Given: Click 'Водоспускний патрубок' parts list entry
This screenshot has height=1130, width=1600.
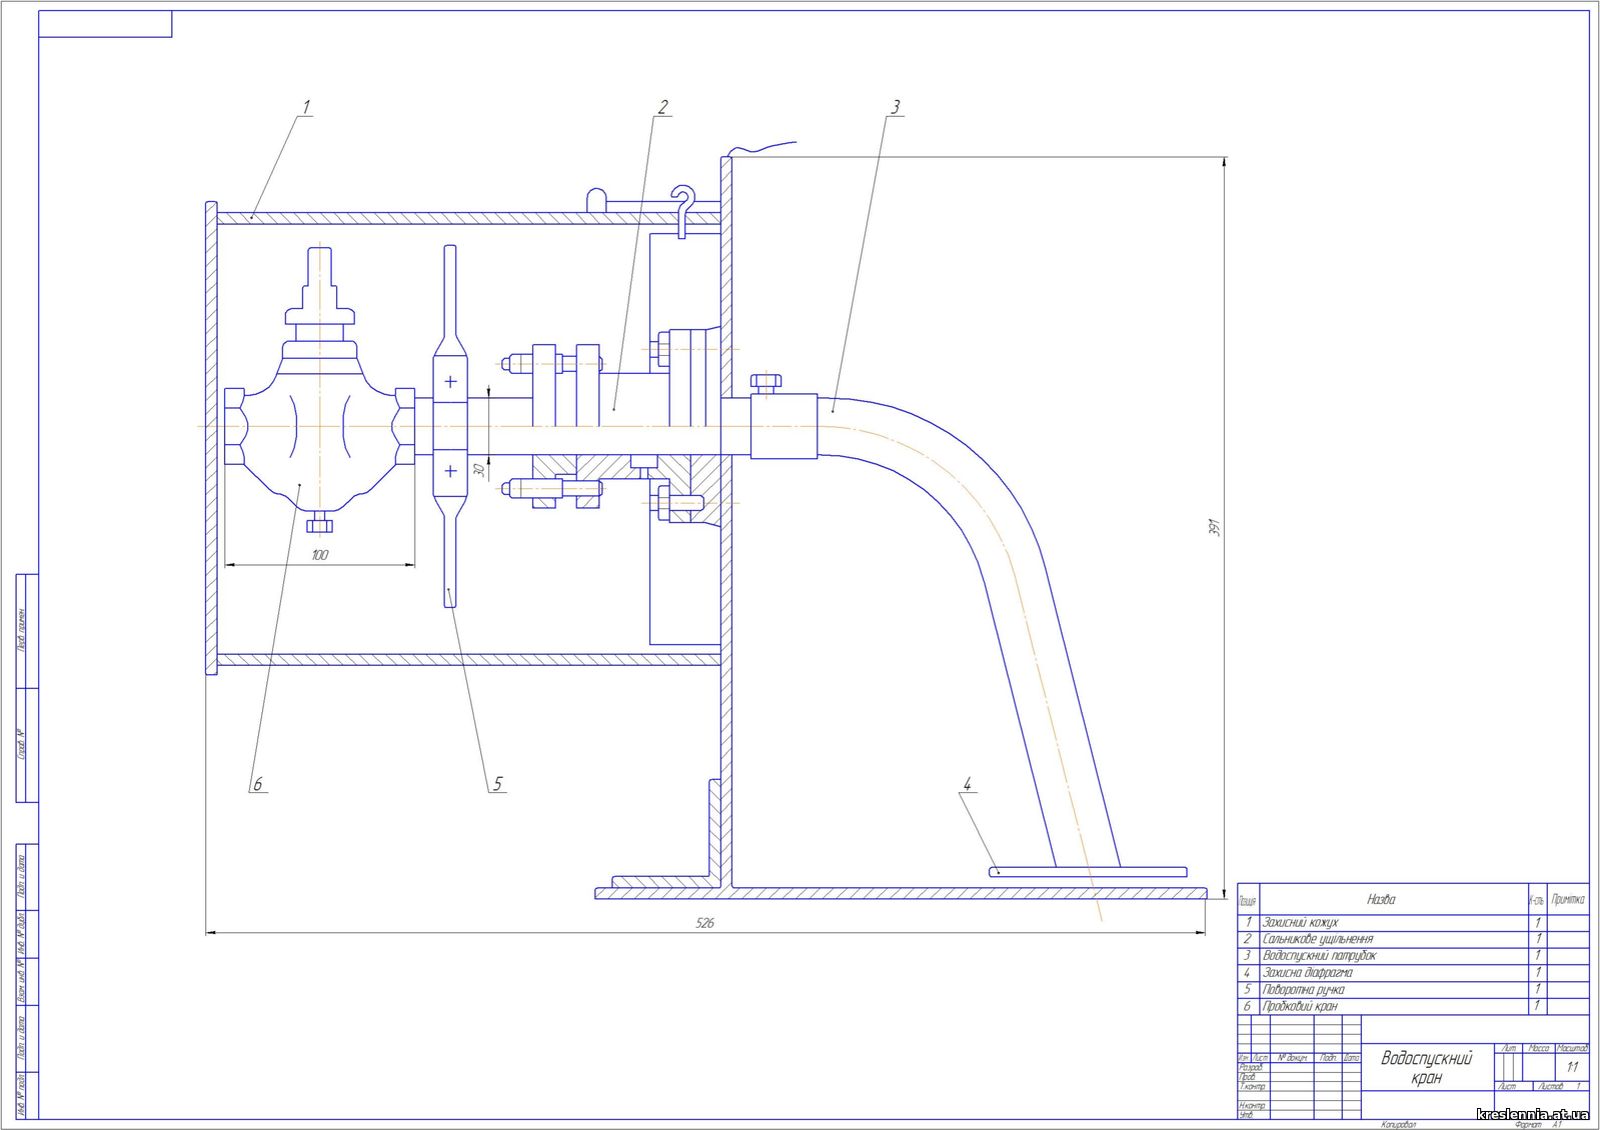Looking at the screenshot, I should [x=1319, y=956].
